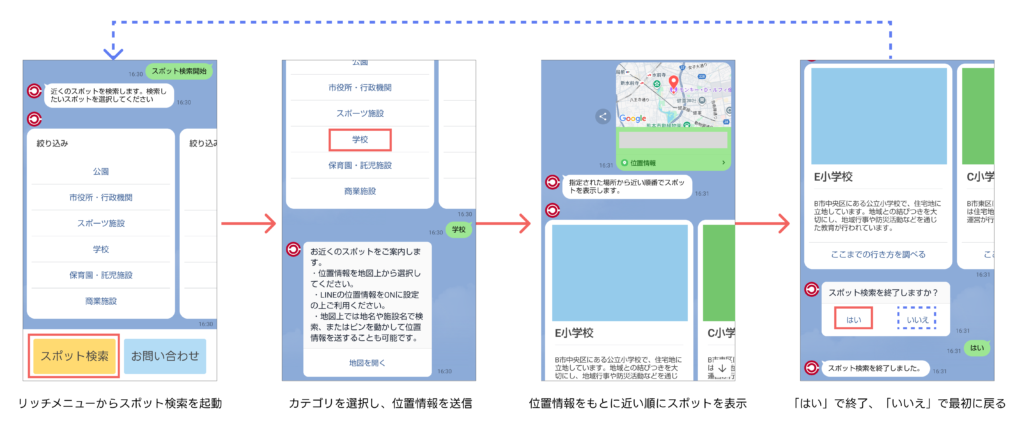Tap the 地図を開く link
Screen dimensions: 1024x425
tap(360, 362)
